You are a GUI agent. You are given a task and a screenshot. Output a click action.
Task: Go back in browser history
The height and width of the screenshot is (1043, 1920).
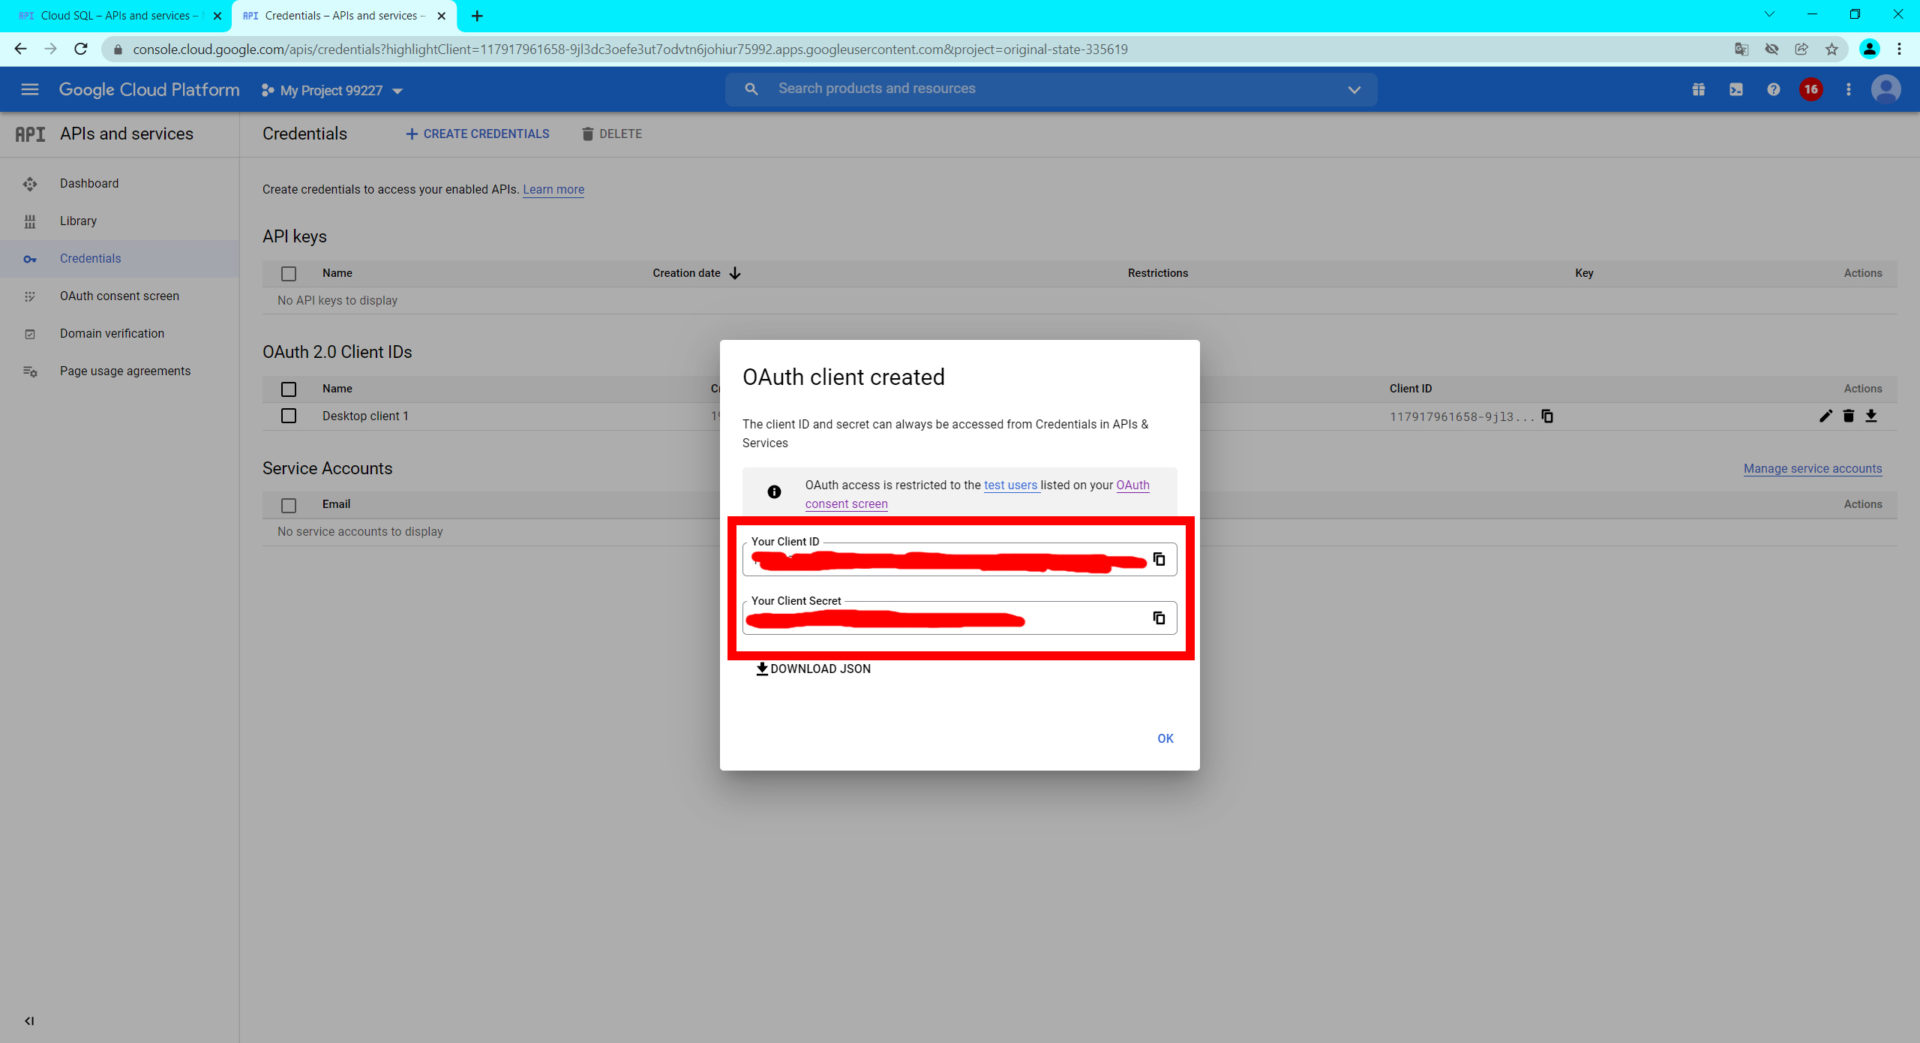pyautogui.click(x=20, y=49)
